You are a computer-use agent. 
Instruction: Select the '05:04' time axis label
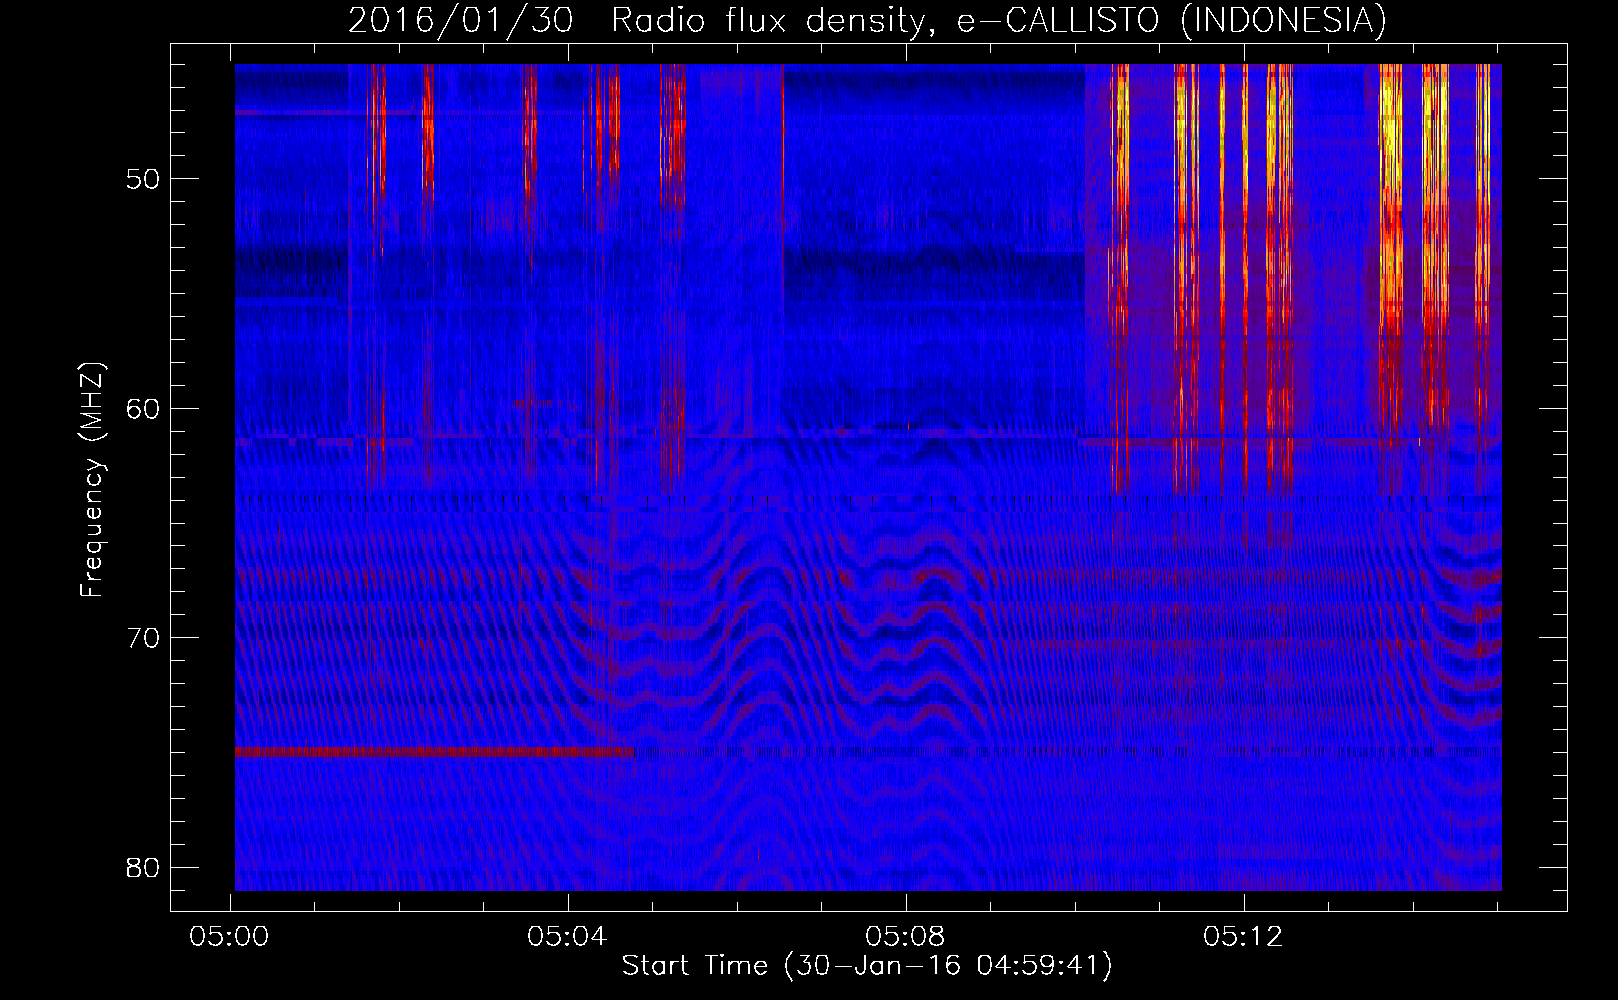568,937
